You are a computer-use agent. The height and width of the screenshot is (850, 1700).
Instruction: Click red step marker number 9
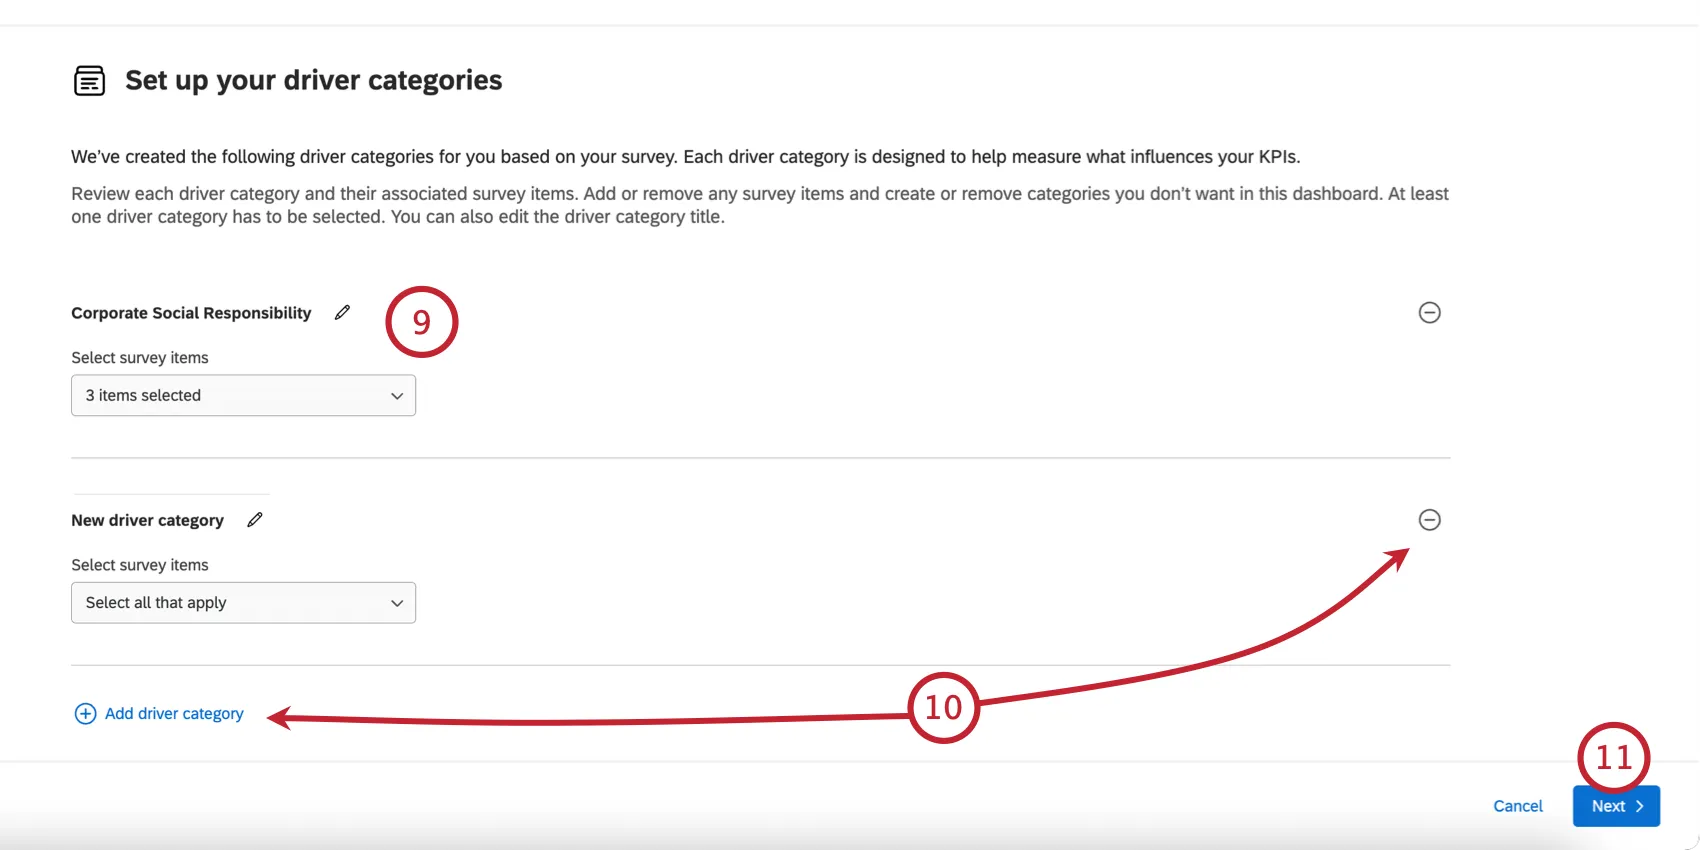pyautogui.click(x=422, y=322)
